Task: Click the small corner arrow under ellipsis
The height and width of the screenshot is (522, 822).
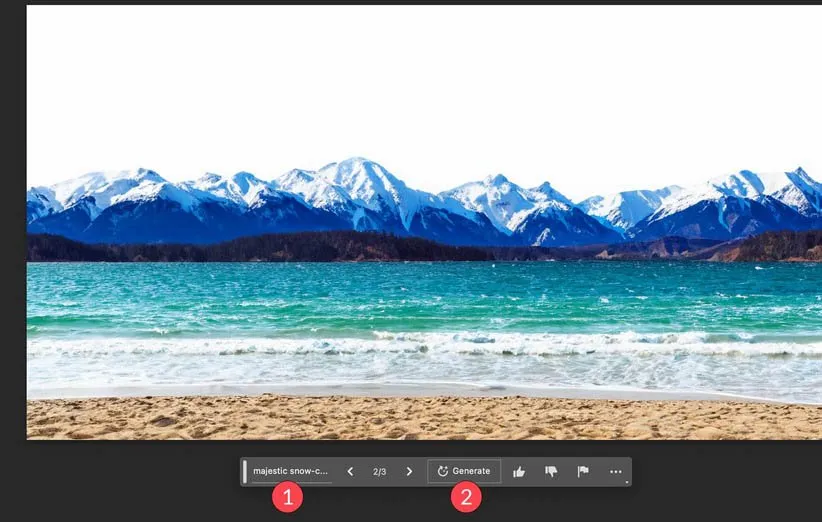Action: 626,482
